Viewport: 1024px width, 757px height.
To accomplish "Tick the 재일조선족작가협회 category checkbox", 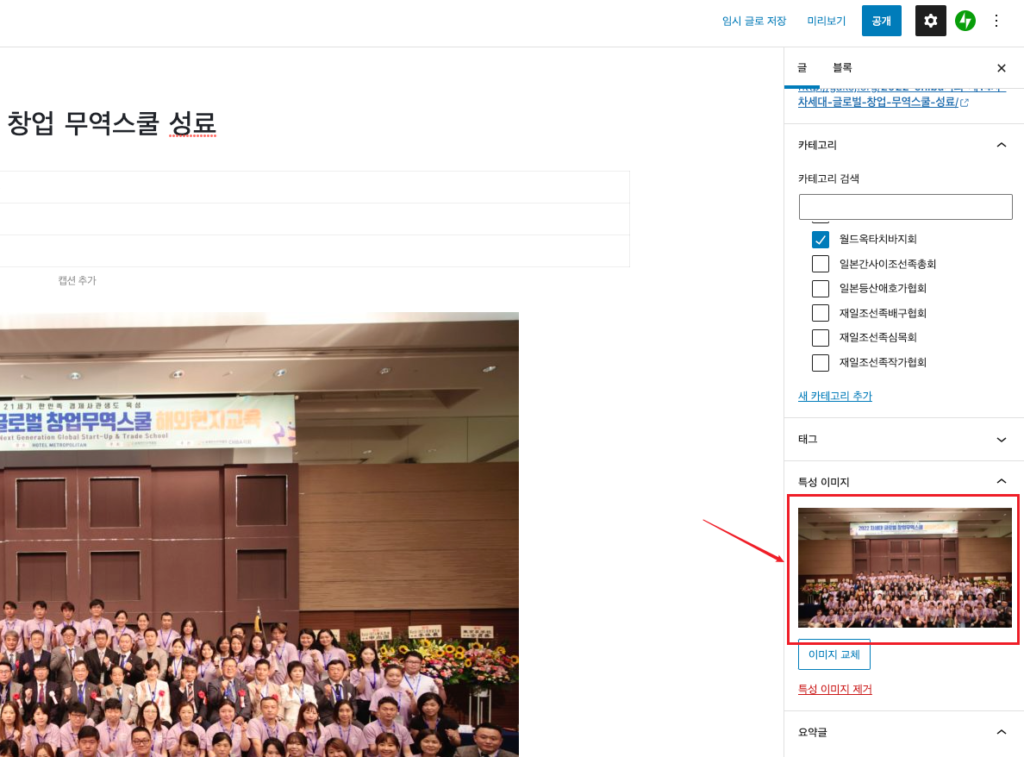I will (820, 362).
